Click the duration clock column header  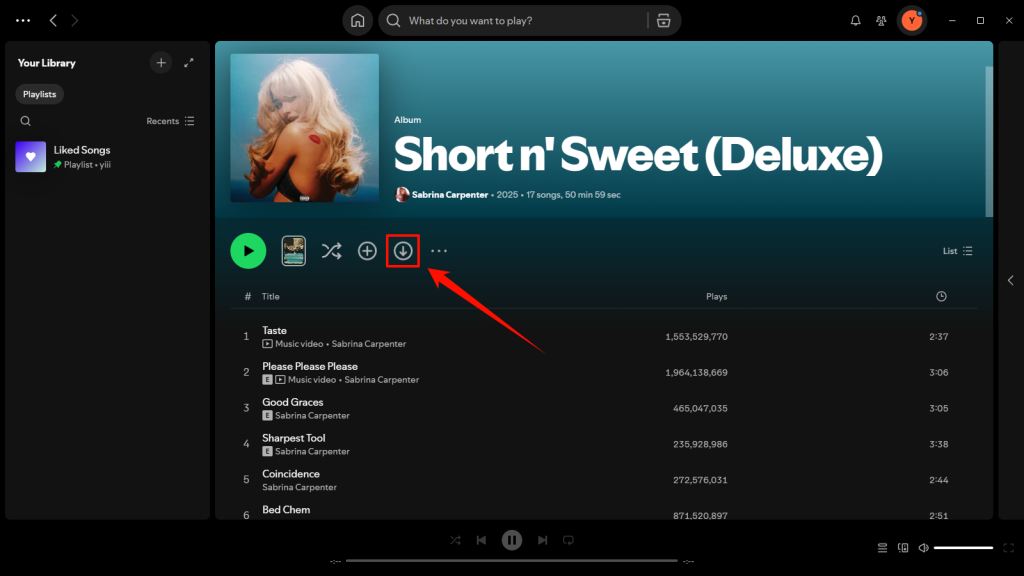[941, 296]
